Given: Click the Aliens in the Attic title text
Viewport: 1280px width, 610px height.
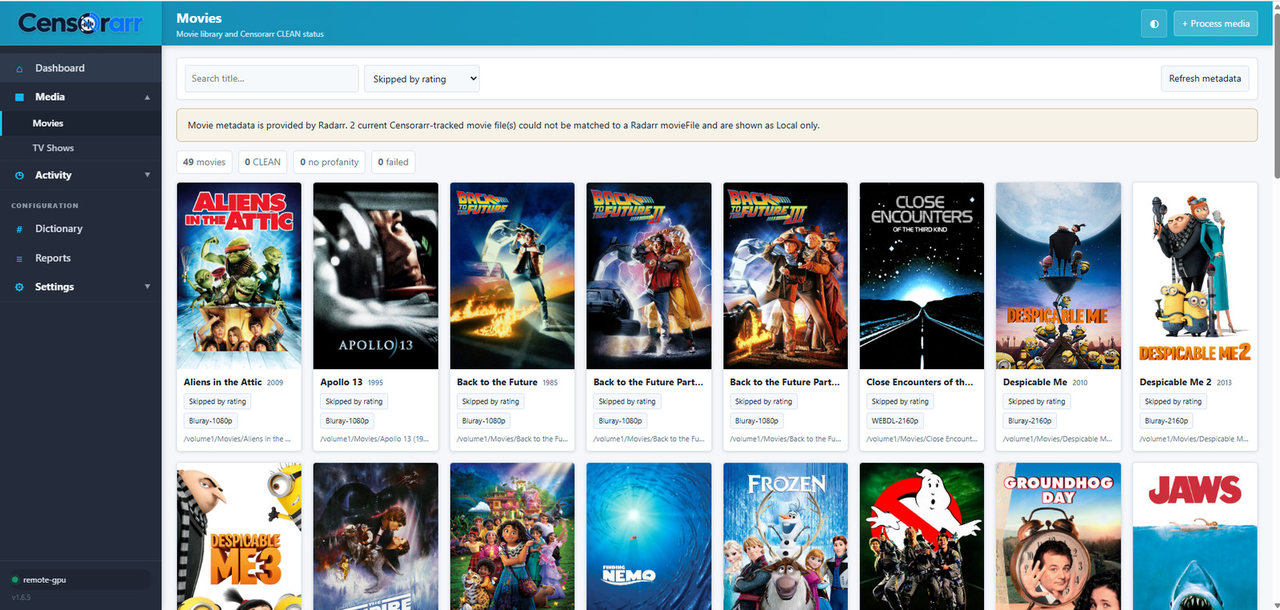Looking at the screenshot, I should (x=223, y=382).
